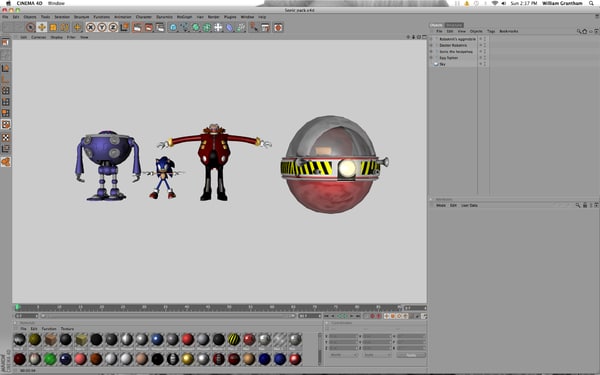This screenshot has height=375, width=600.
Task: Open the MoGraph menu
Action: (184, 17)
